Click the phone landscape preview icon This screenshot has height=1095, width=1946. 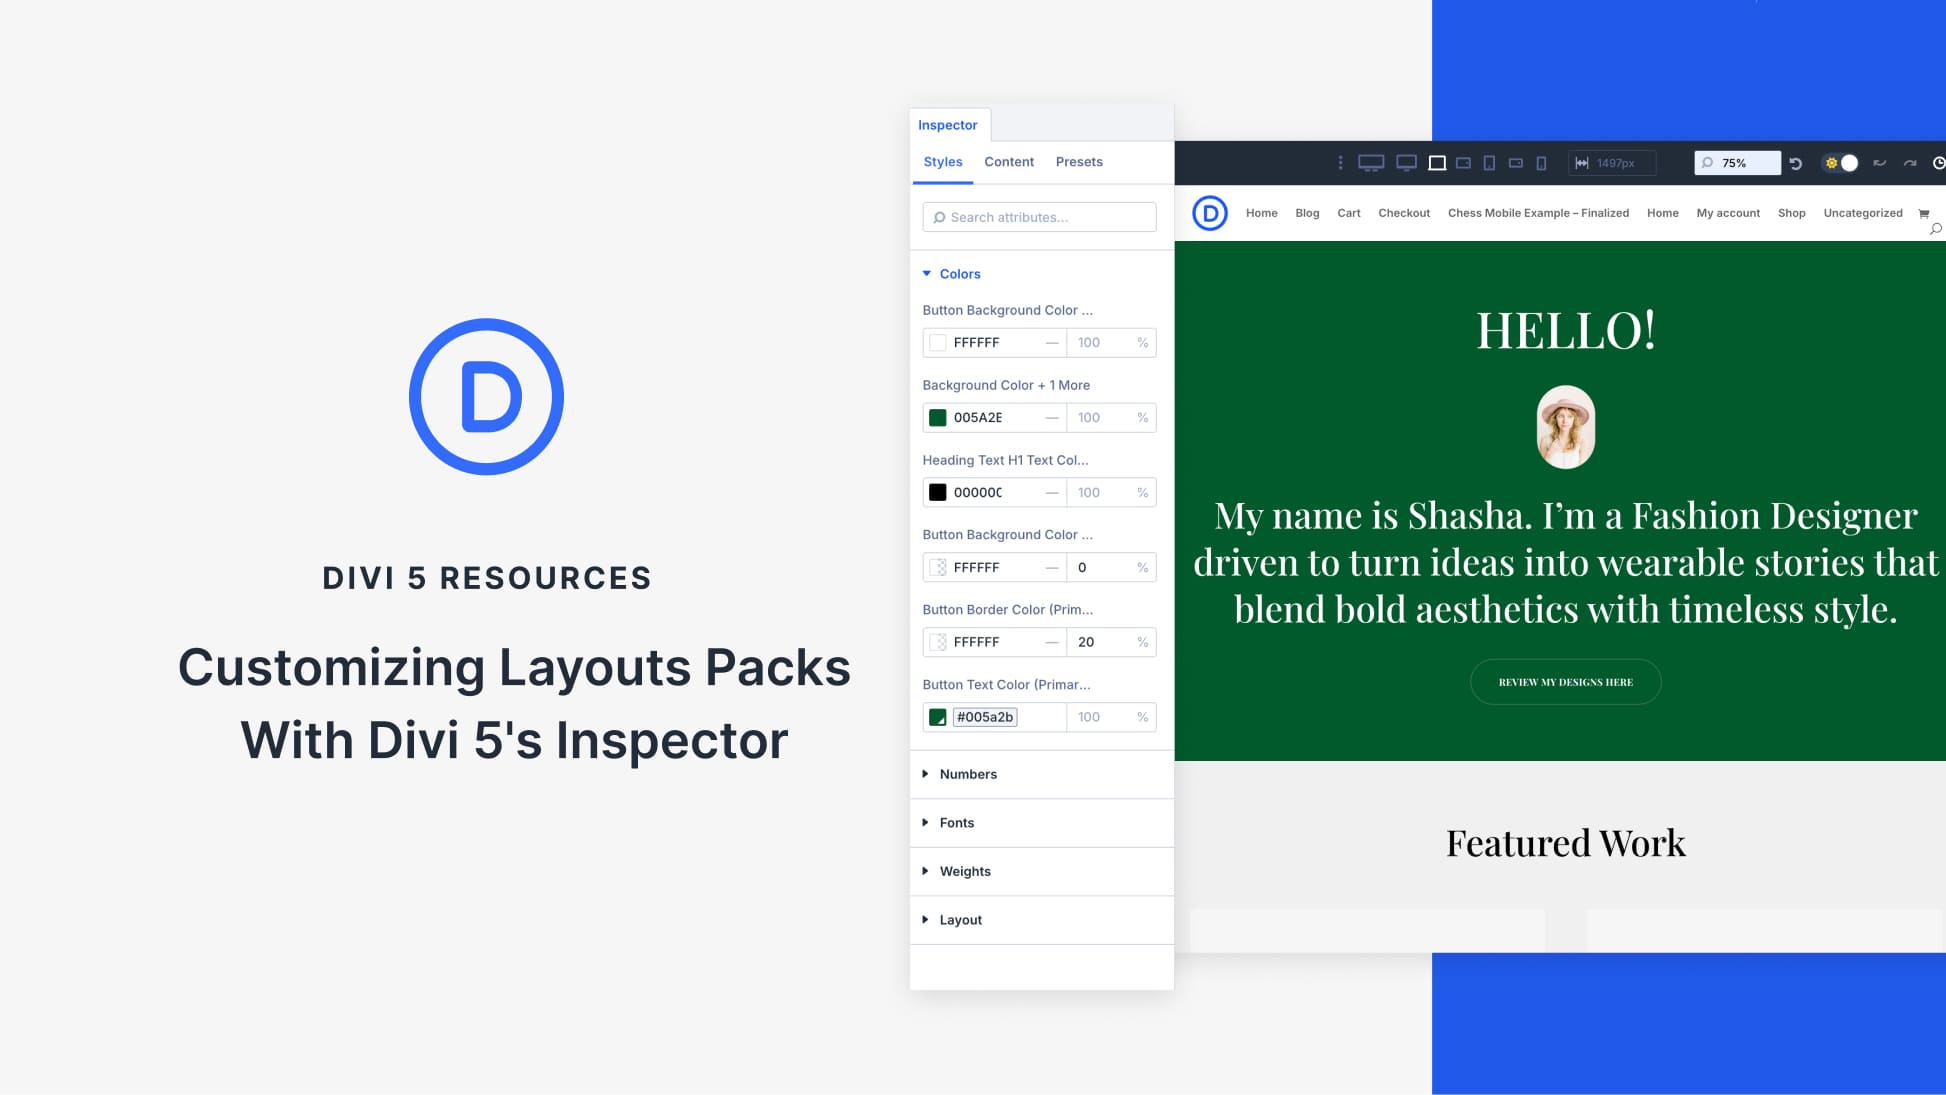click(1514, 162)
